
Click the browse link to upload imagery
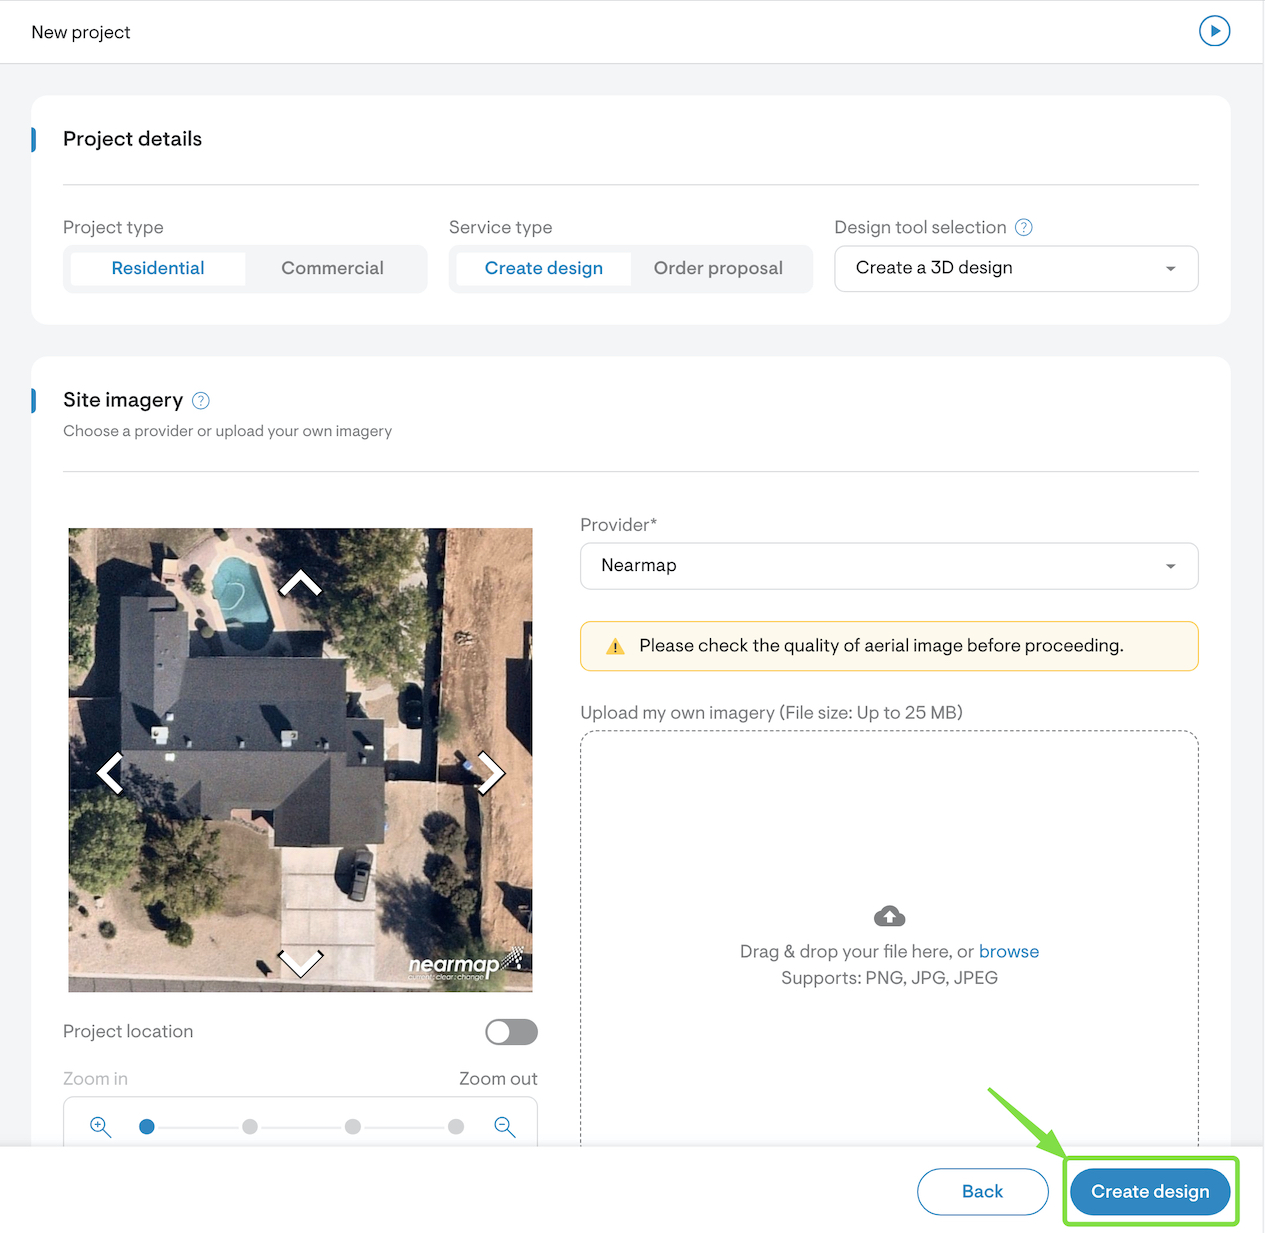[x=1008, y=951]
